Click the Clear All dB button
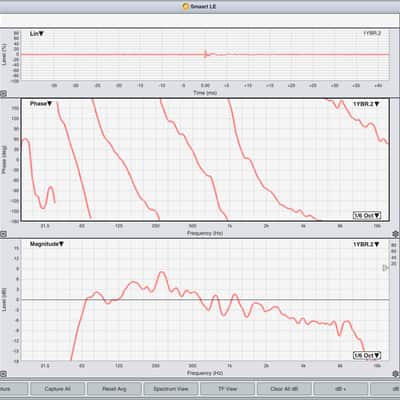The image size is (400, 400). 284,389
